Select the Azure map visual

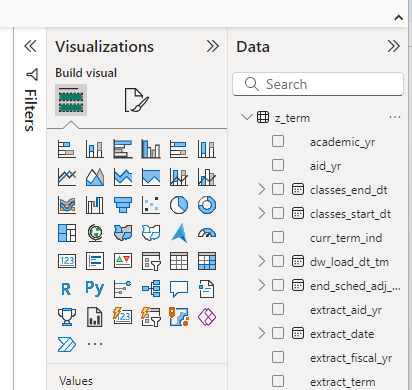click(x=179, y=233)
